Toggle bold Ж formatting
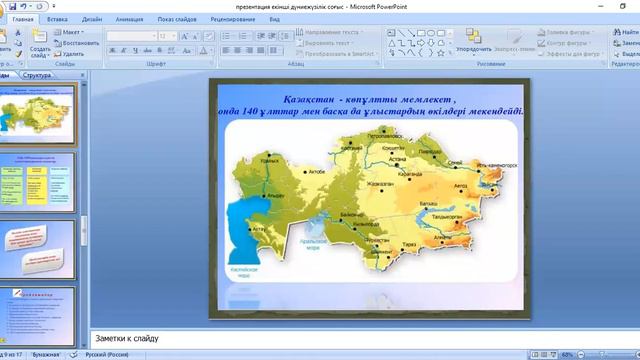640x360 pixels. (x=112, y=50)
